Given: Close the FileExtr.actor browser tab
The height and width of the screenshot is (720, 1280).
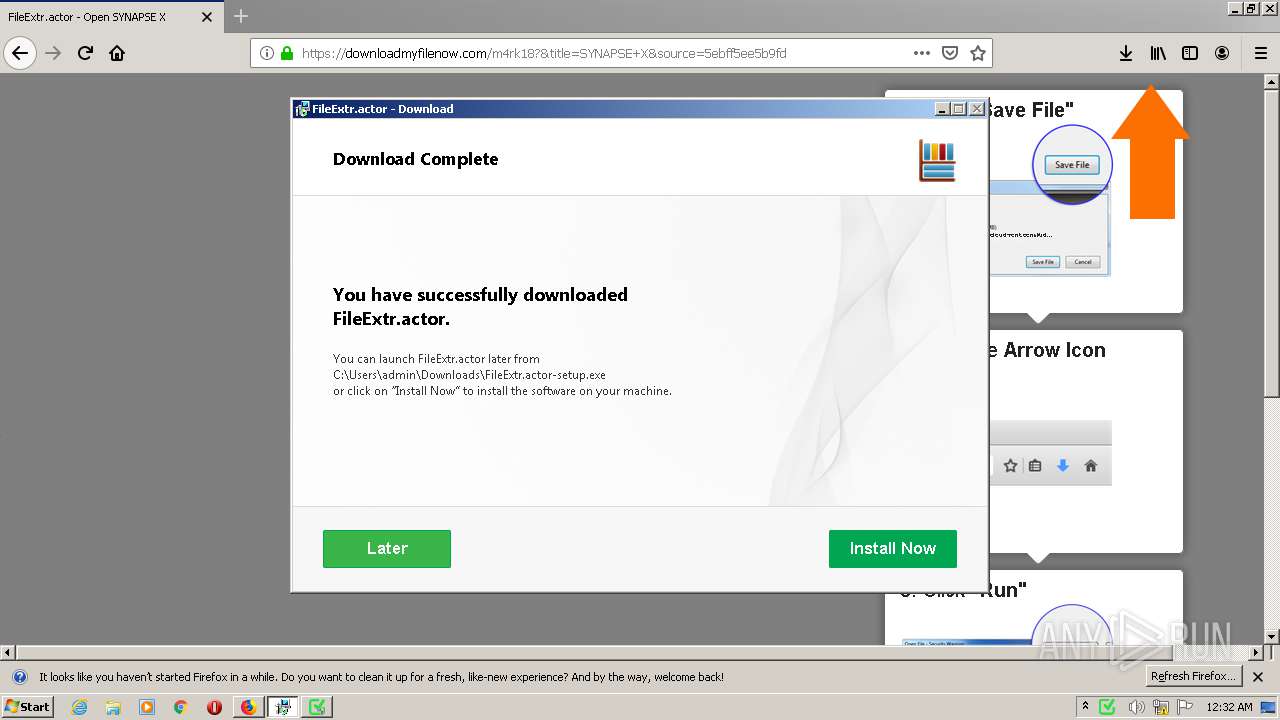Looking at the screenshot, I should click(x=207, y=17).
